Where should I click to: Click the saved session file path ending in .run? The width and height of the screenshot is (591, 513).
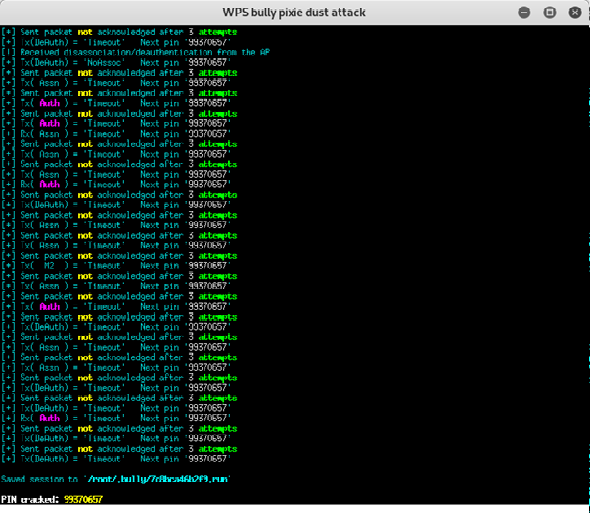click(x=158, y=479)
